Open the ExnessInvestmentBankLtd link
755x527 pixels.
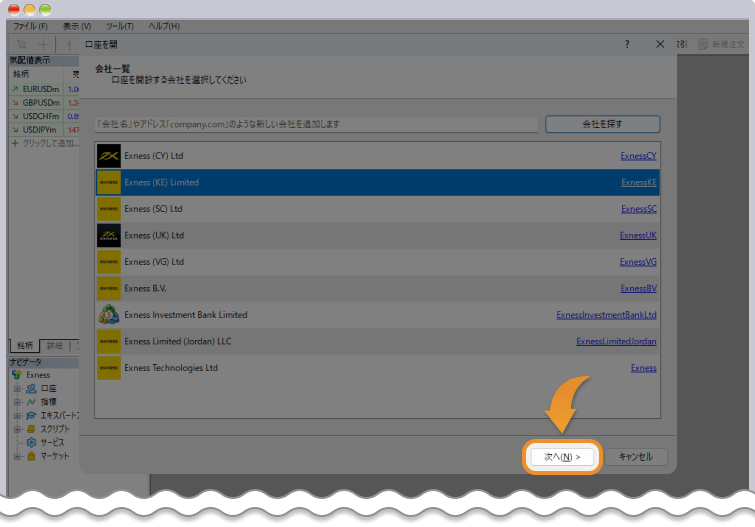[x=606, y=315]
